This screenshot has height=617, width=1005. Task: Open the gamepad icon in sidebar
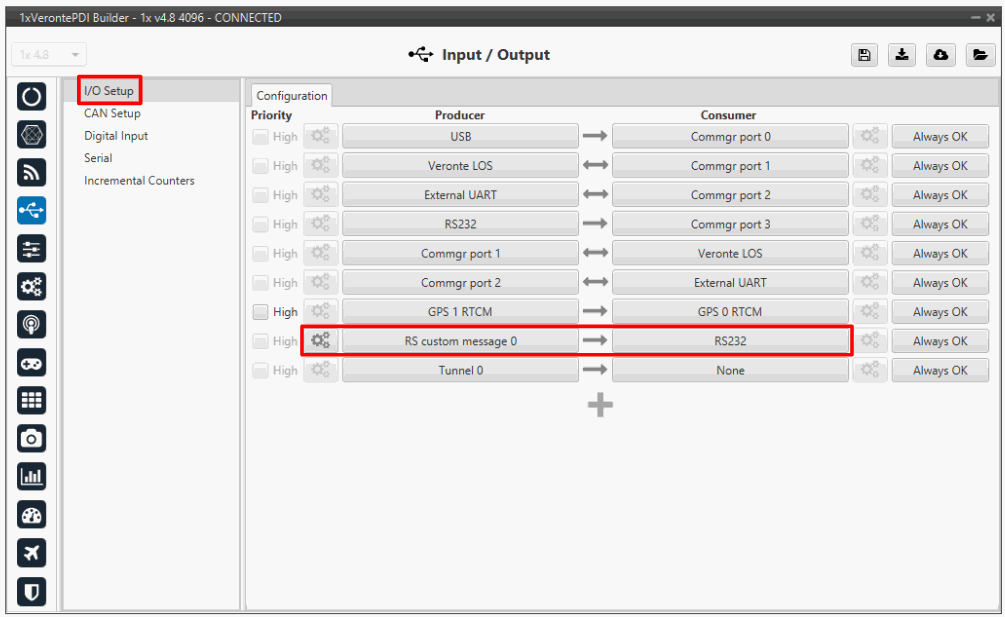point(32,362)
